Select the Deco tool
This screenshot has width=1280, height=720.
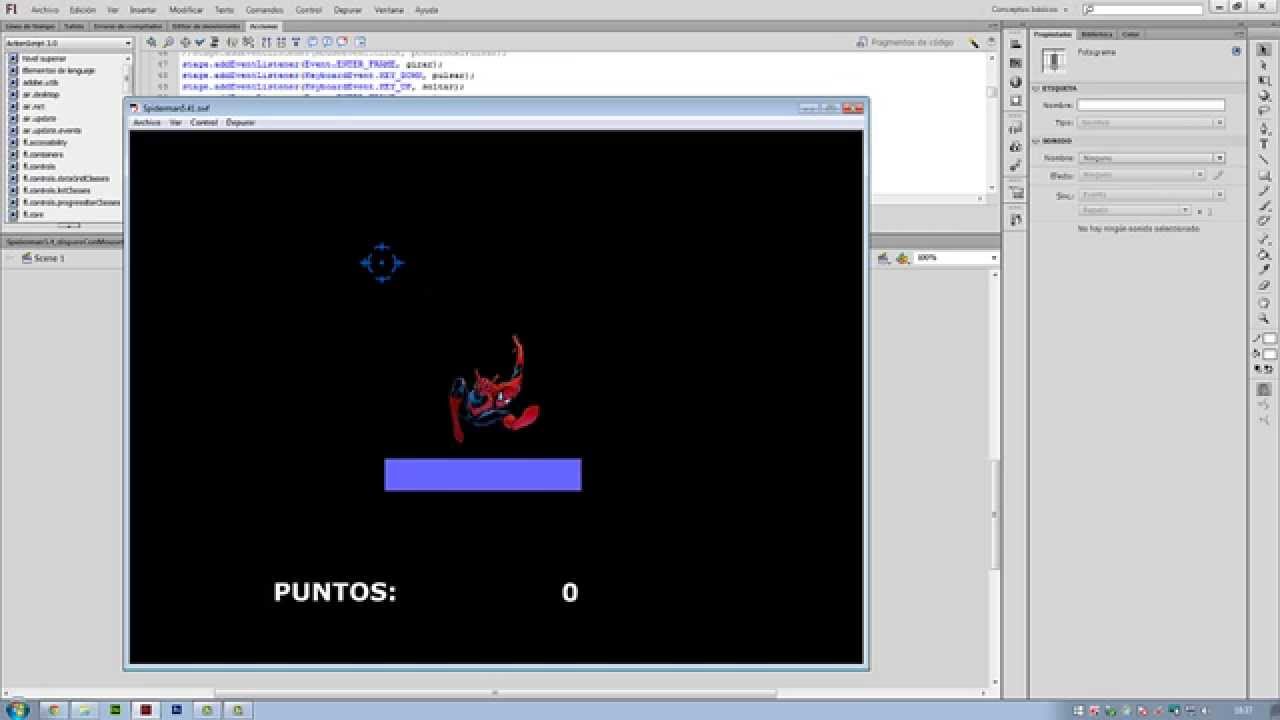click(1264, 221)
